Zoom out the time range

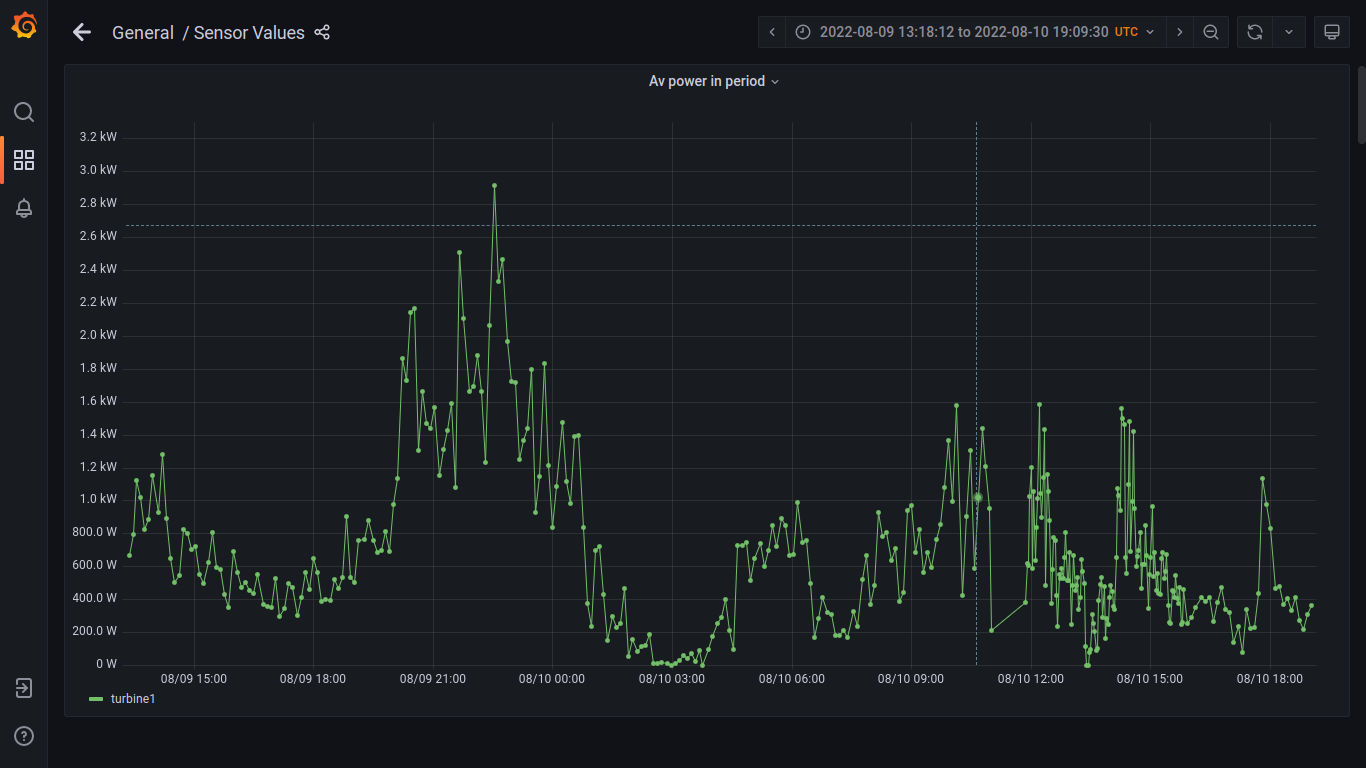coord(1210,32)
